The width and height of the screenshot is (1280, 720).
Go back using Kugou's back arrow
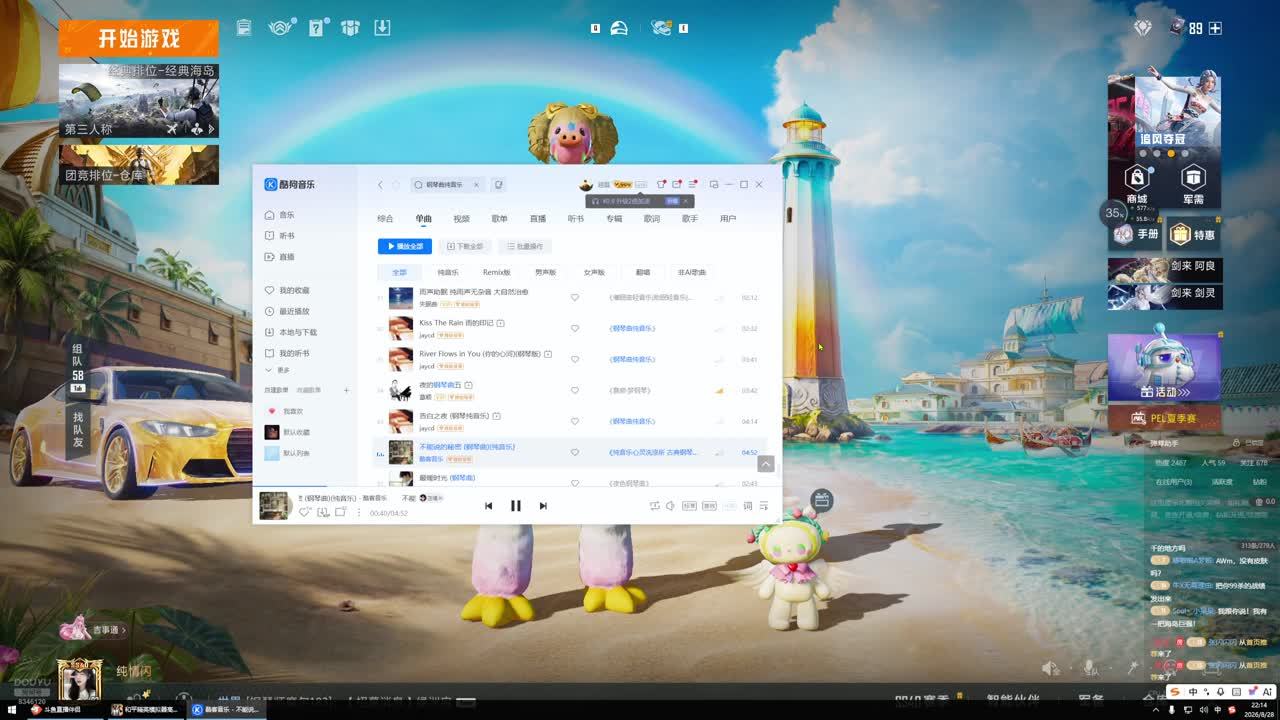tap(380, 185)
